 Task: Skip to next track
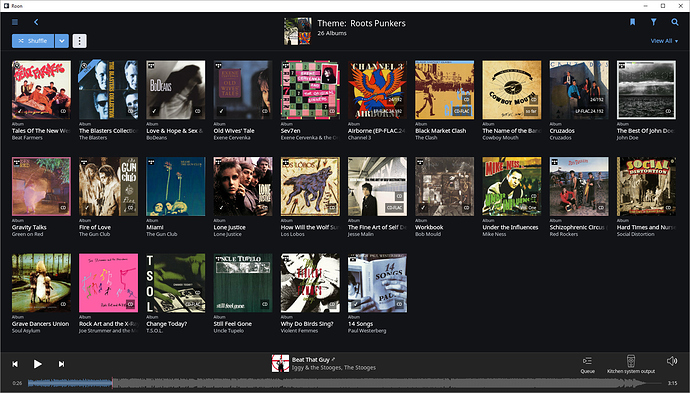click(61, 364)
